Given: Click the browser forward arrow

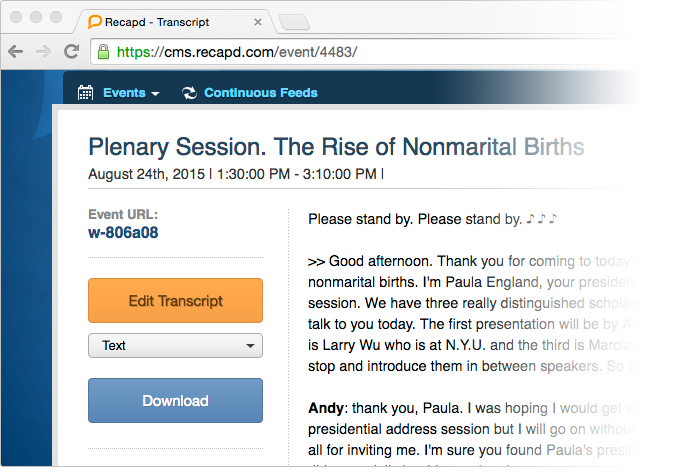Looking at the screenshot, I should (x=43, y=52).
